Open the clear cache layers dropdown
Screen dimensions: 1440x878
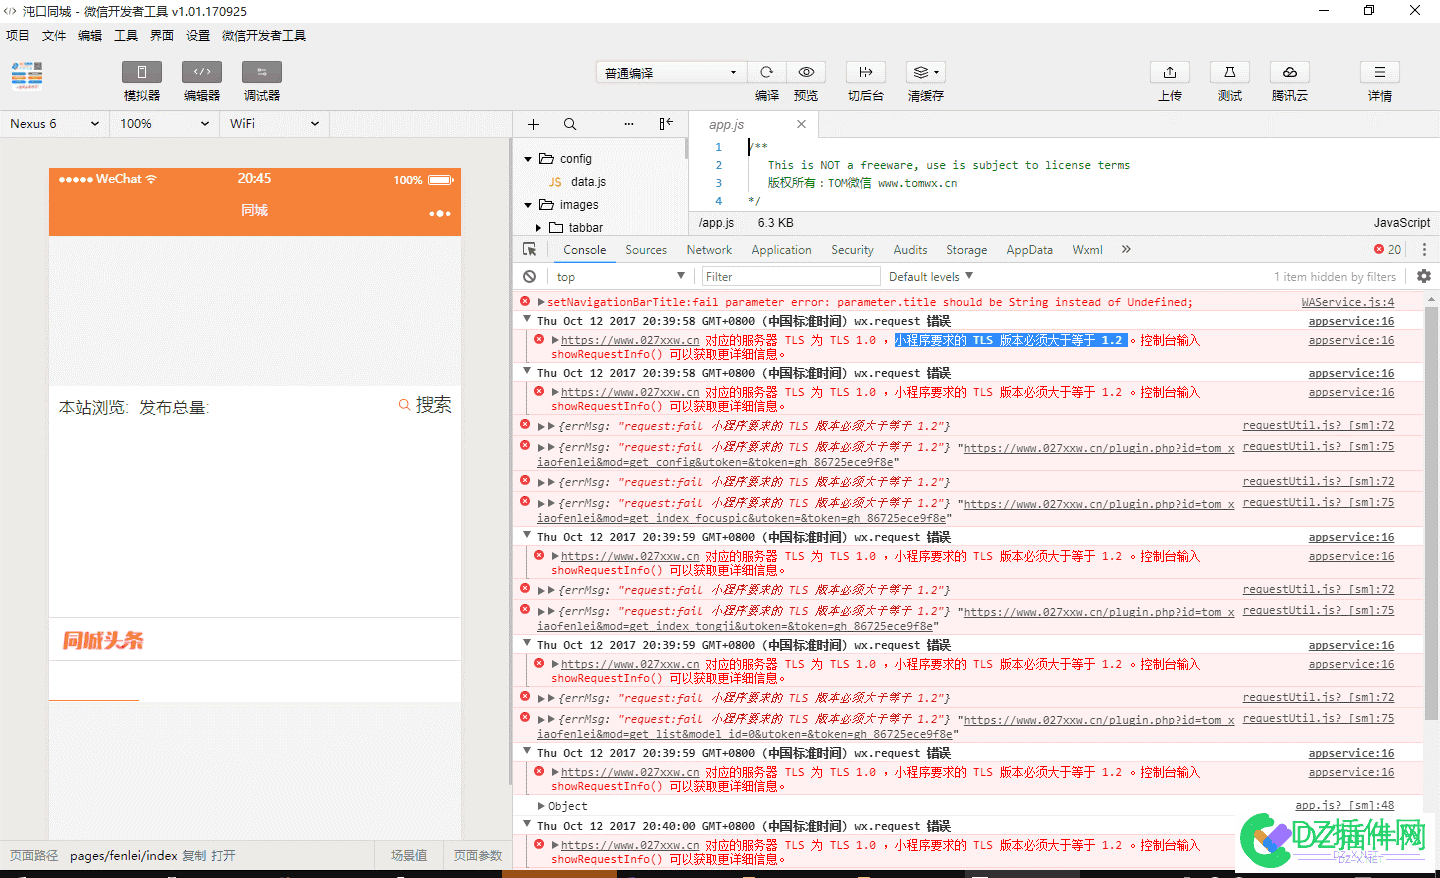926,72
